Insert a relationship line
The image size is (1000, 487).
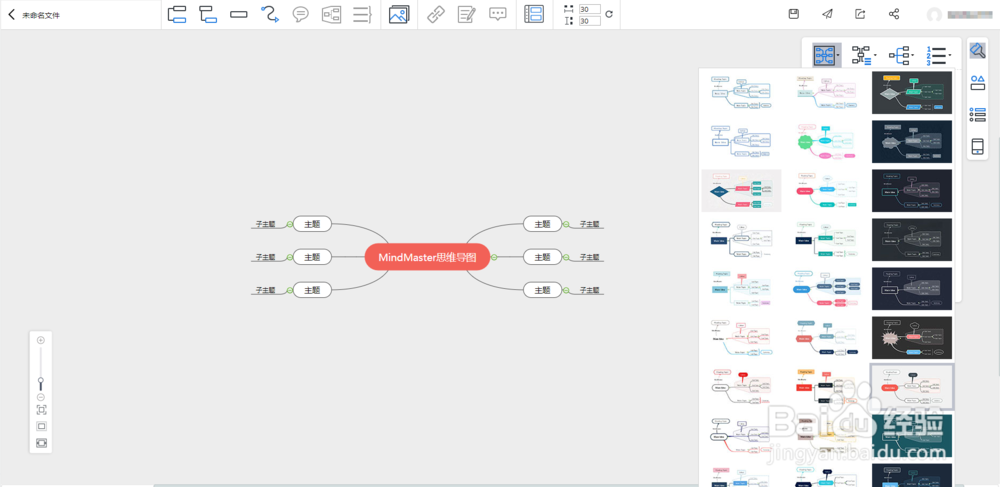point(270,14)
